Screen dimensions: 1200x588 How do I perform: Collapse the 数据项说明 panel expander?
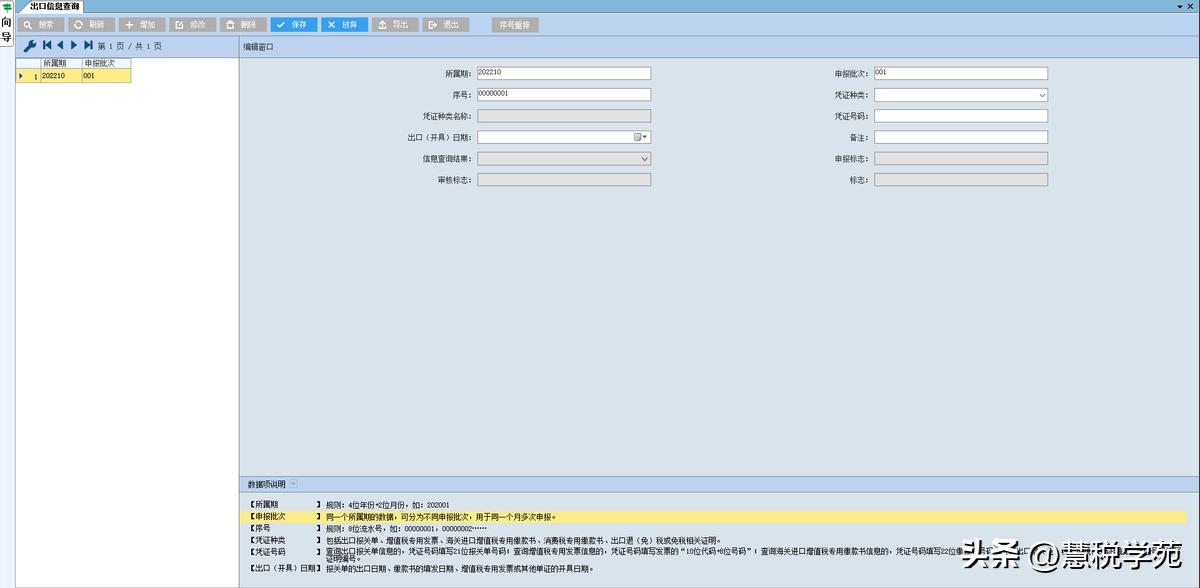tap(293, 484)
